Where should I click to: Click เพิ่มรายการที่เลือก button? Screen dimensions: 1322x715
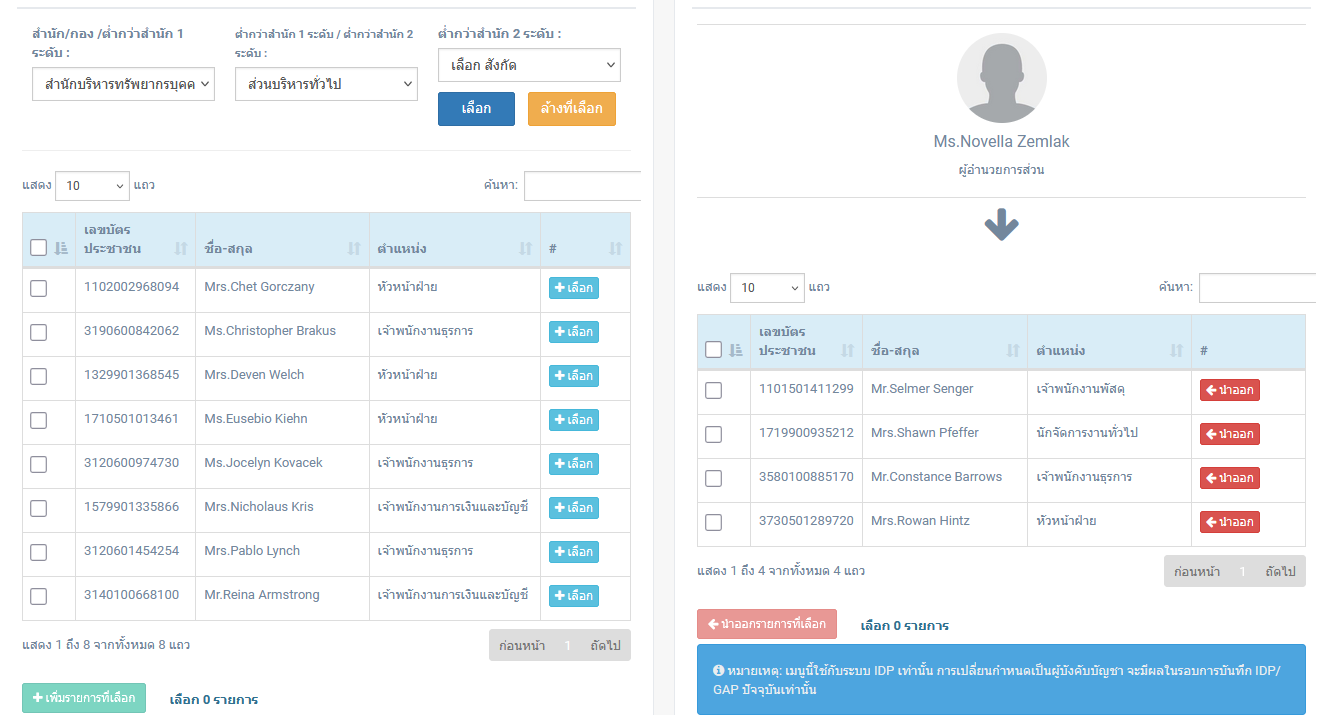(84, 698)
